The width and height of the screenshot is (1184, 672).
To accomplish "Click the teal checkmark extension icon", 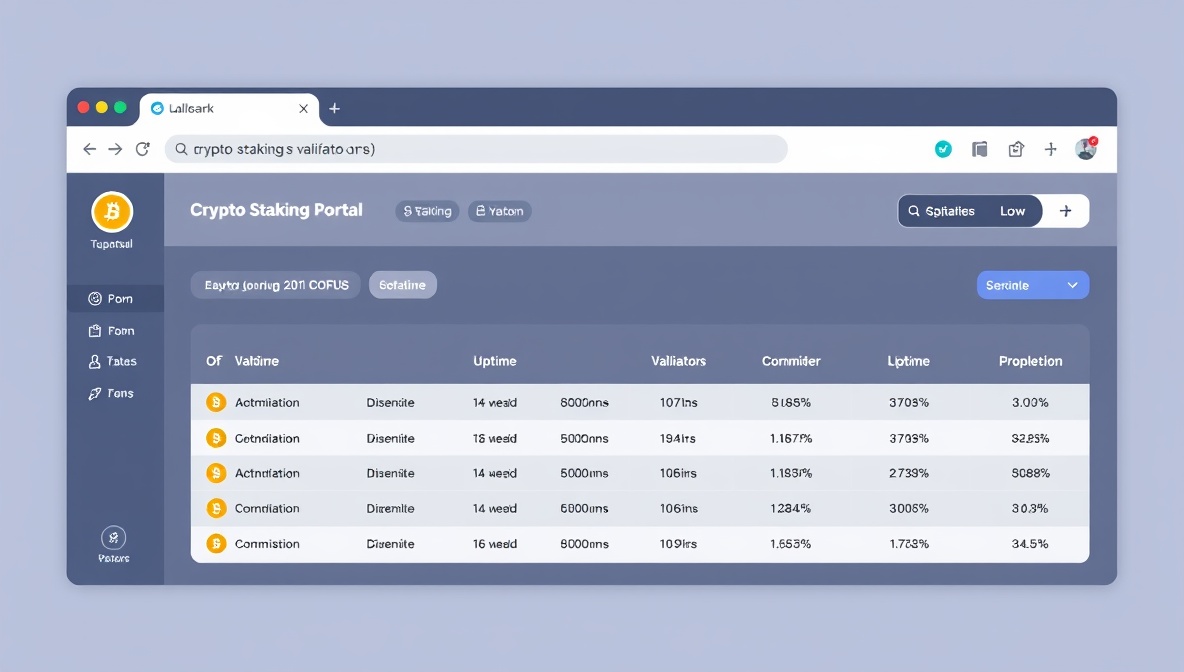I will 943,149.
